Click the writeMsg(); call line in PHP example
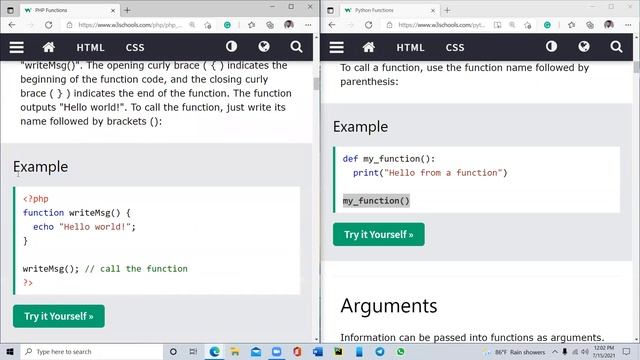The height and width of the screenshot is (360, 640). pos(105,269)
